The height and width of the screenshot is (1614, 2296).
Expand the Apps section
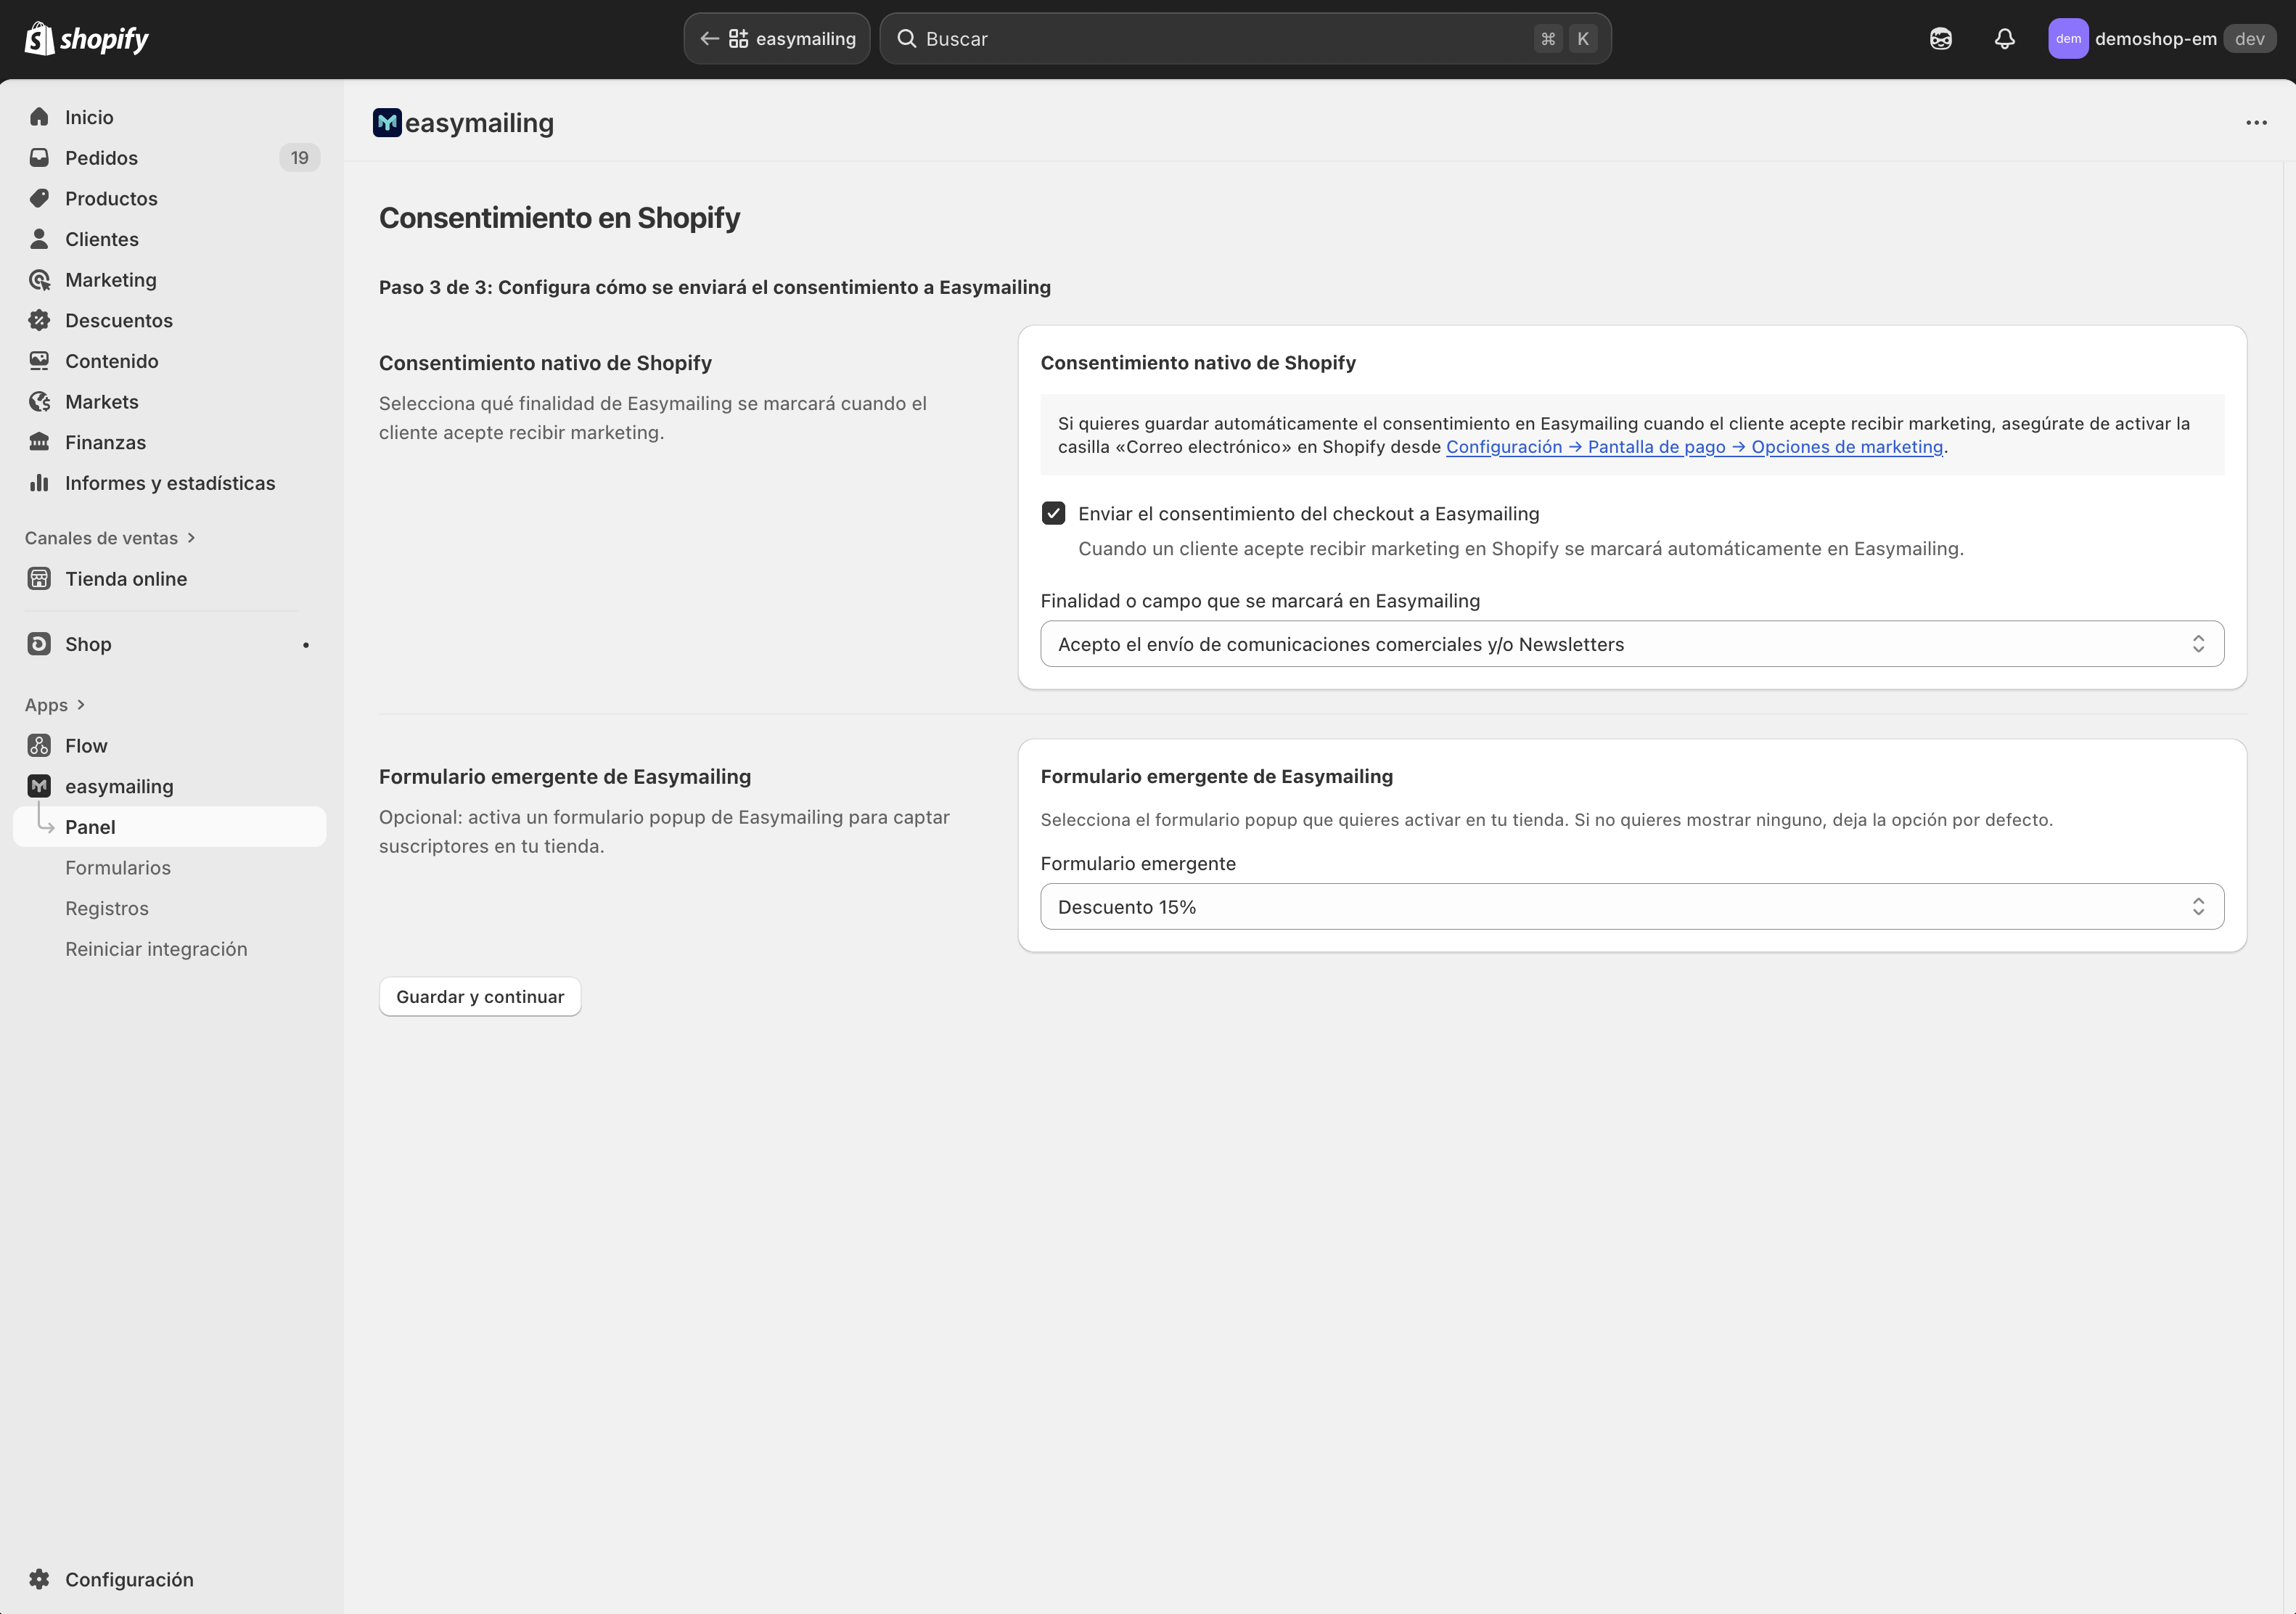pyautogui.click(x=55, y=705)
